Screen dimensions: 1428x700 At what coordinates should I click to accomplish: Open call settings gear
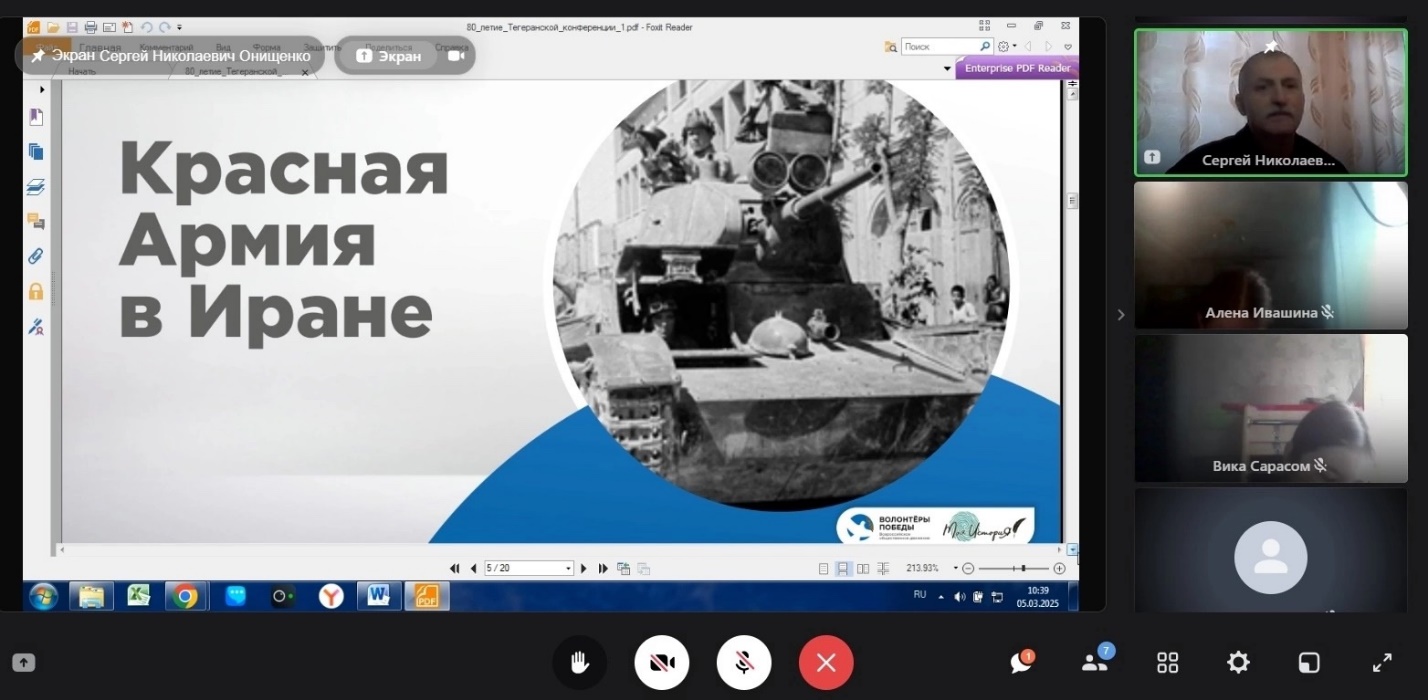point(1238,662)
